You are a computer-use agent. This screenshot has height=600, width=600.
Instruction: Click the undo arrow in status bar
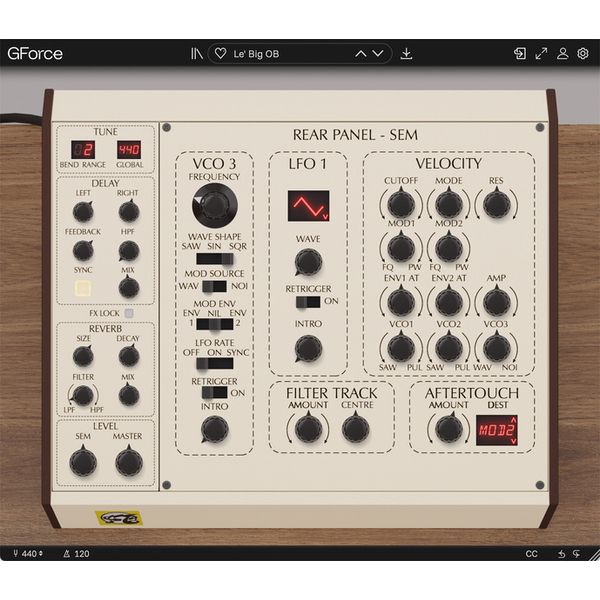tap(561, 554)
